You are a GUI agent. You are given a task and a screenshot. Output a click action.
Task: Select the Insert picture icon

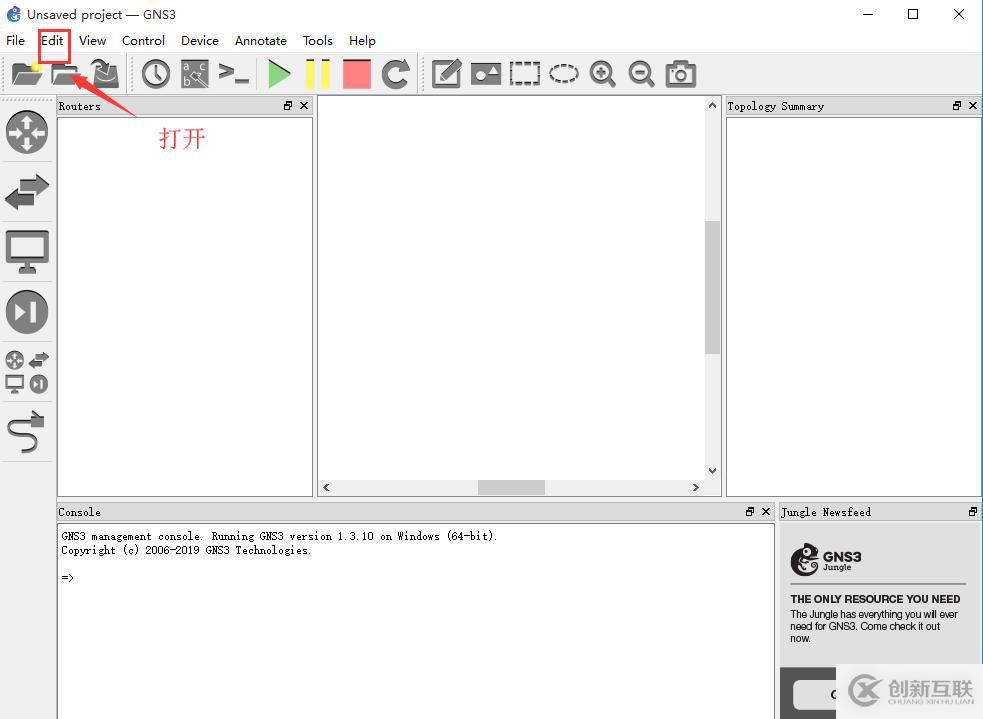click(486, 74)
